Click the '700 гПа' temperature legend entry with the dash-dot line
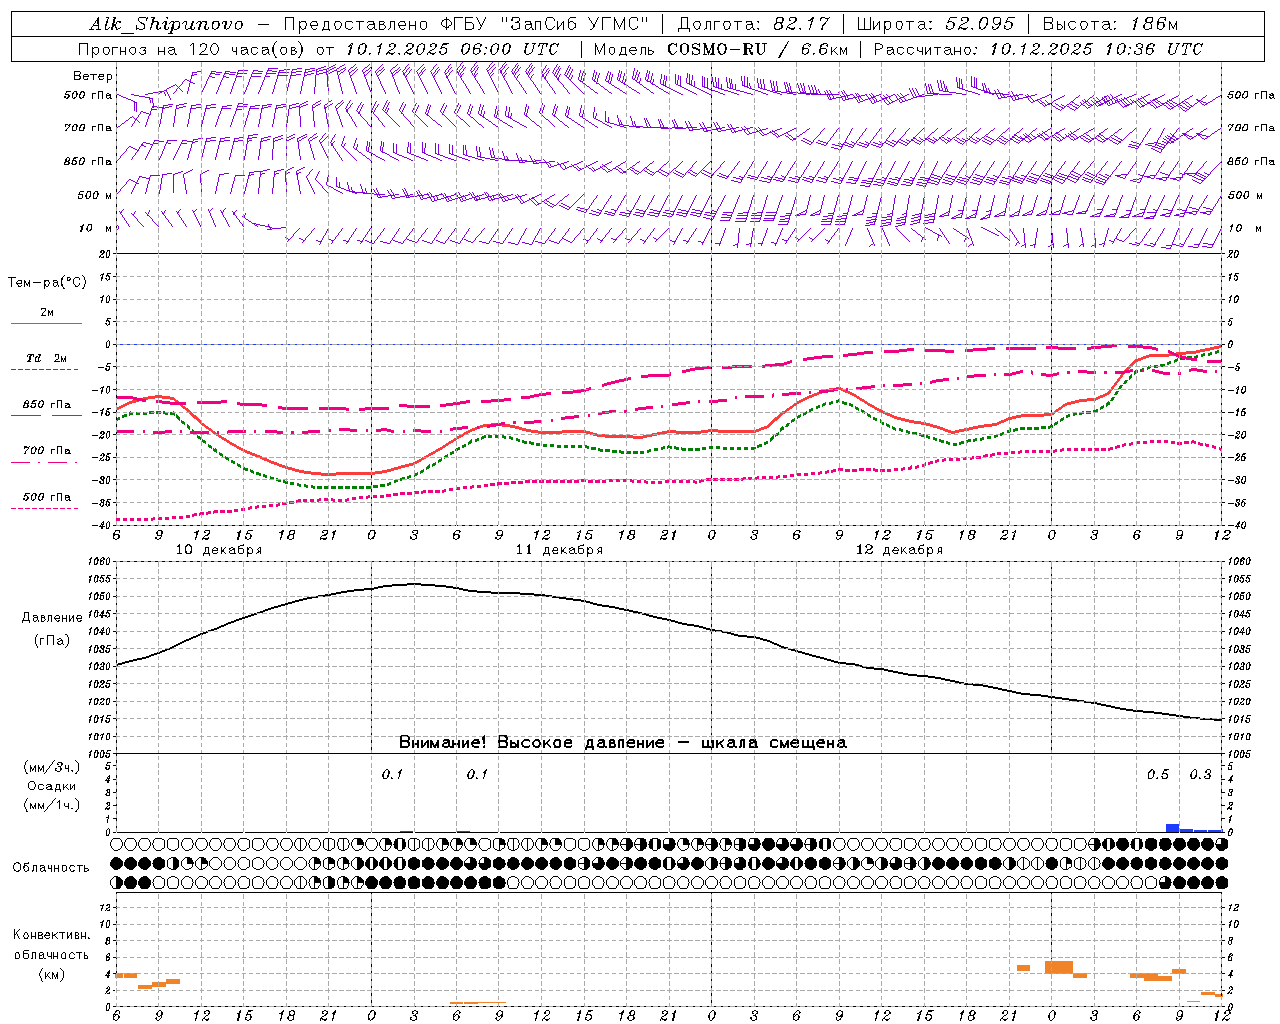The image size is (1280, 1024). pos(46,451)
